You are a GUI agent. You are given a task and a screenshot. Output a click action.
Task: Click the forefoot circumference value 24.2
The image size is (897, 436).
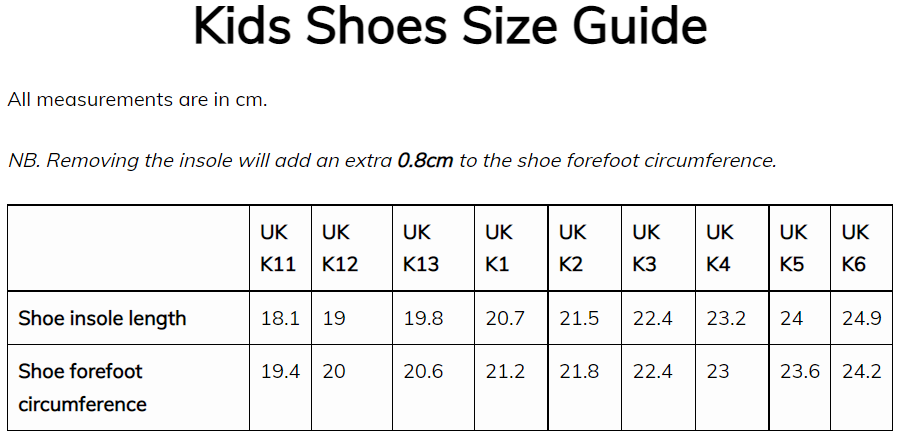coord(861,372)
